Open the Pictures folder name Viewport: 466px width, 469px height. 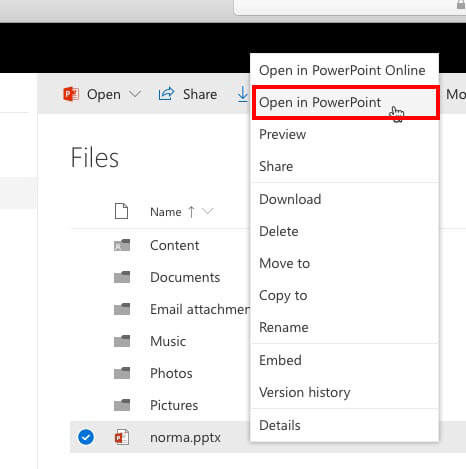(x=174, y=406)
